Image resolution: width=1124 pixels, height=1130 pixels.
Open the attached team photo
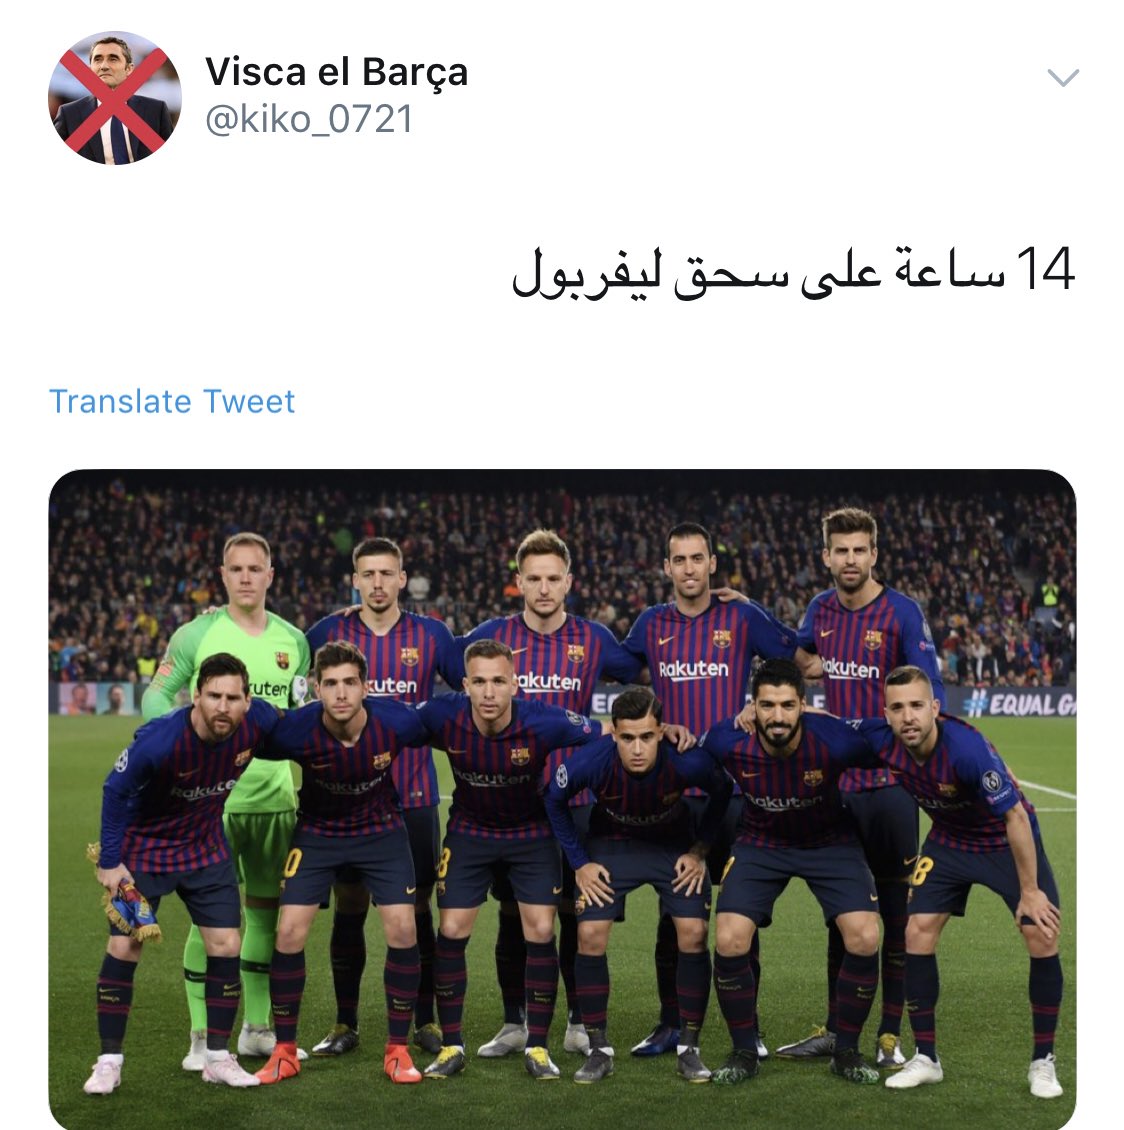click(x=562, y=799)
